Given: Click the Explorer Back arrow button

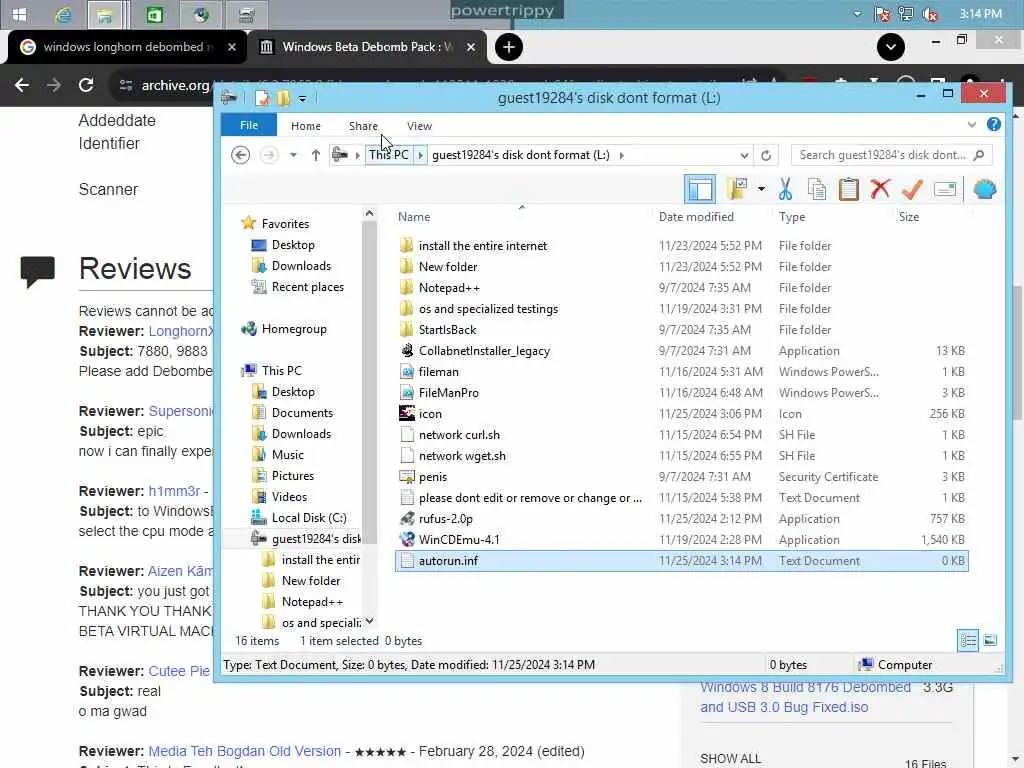Looking at the screenshot, I should 240,155.
